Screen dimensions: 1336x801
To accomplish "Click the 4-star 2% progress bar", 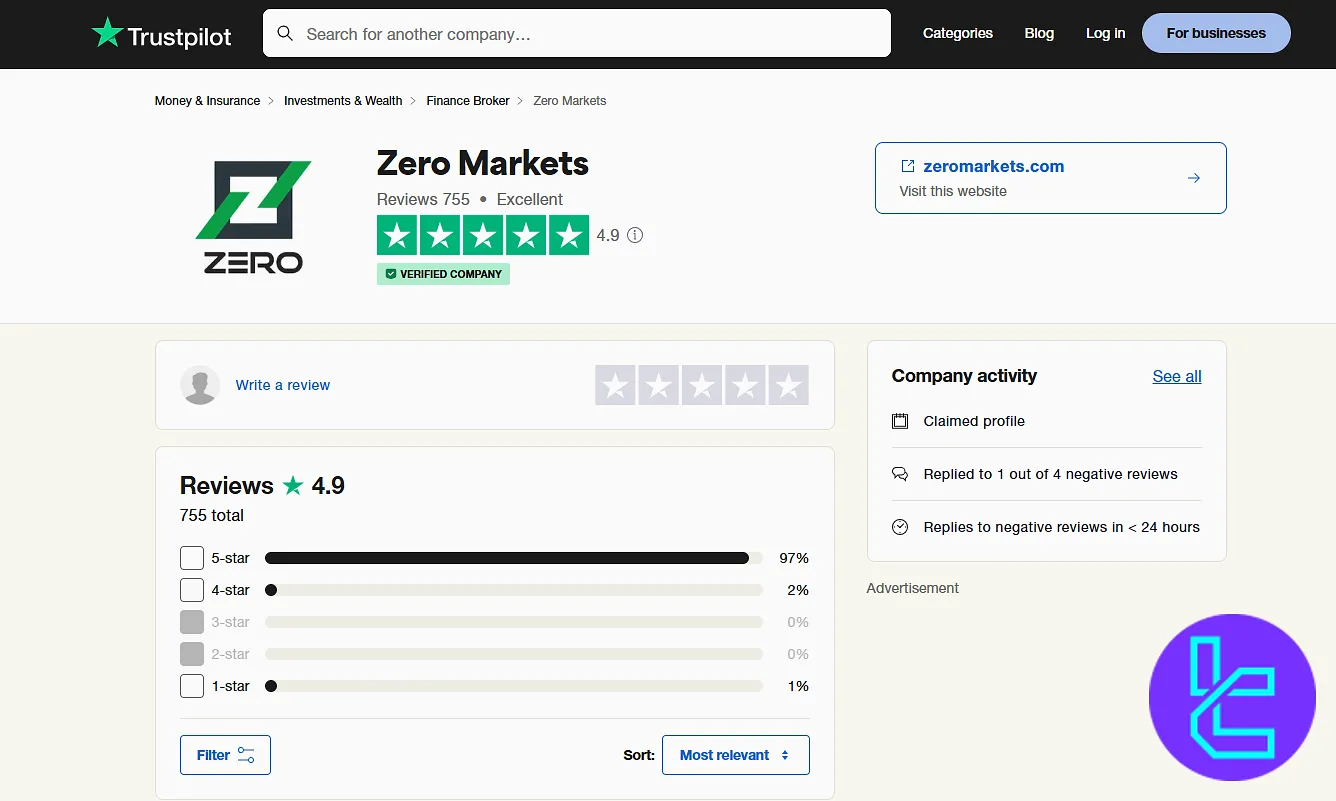I will click(514, 590).
